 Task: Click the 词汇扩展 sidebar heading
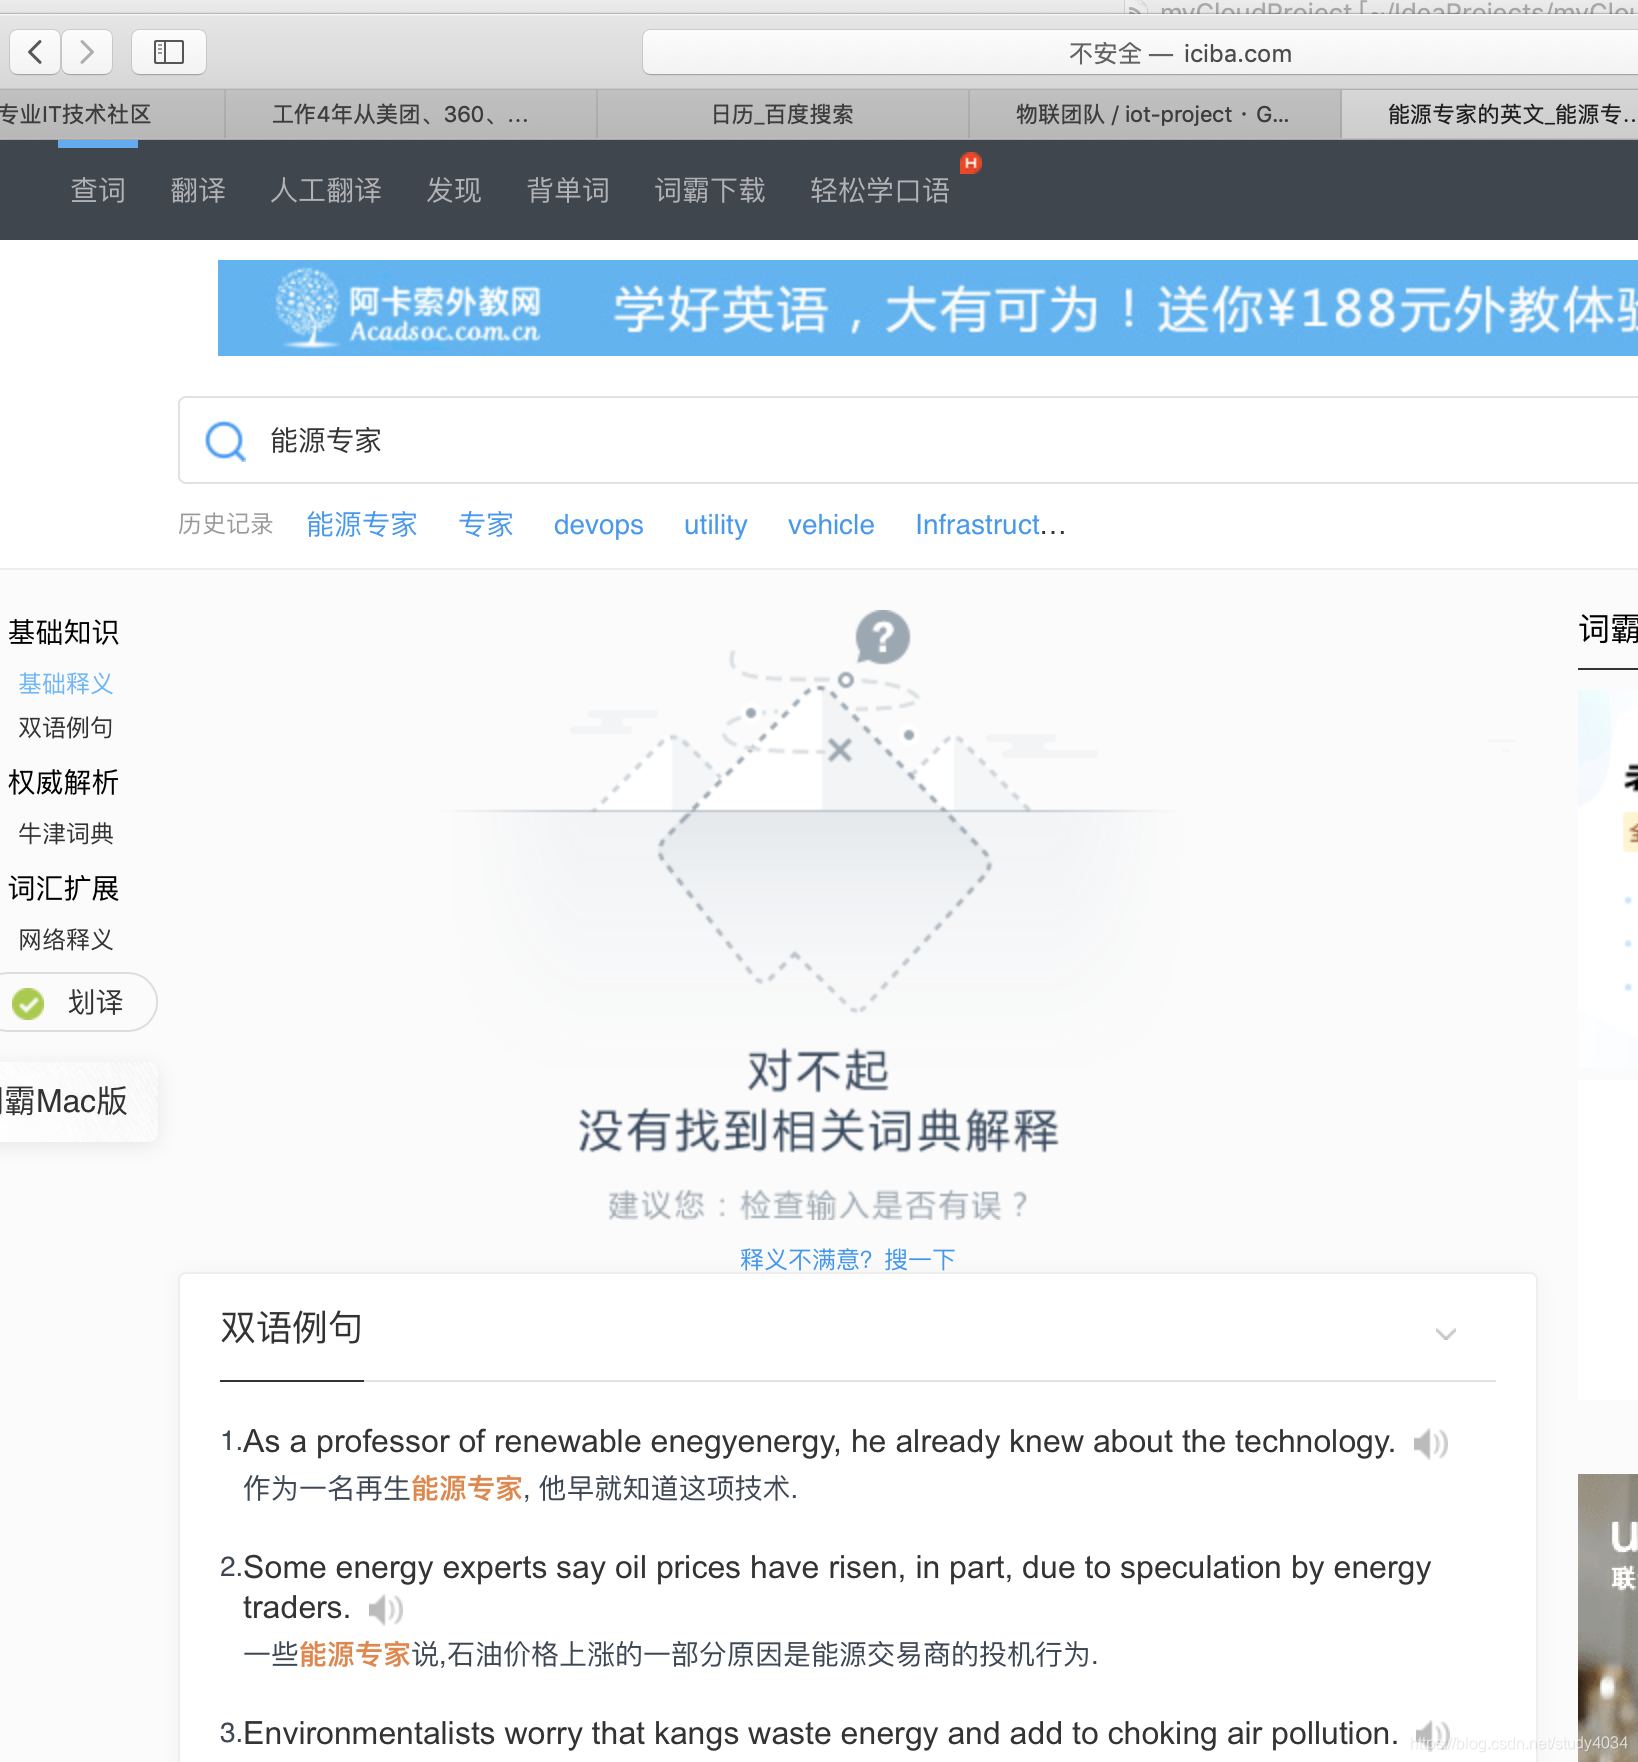(63, 888)
